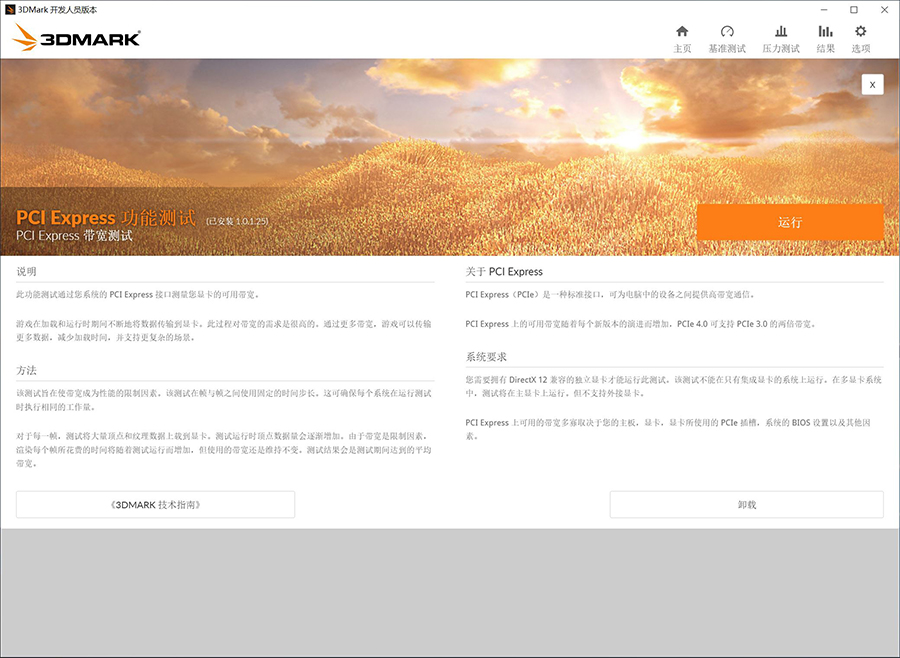Open the 基准测试 benchmarks gauge icon
Screen dimensions: 900x658
click(727, 32)
